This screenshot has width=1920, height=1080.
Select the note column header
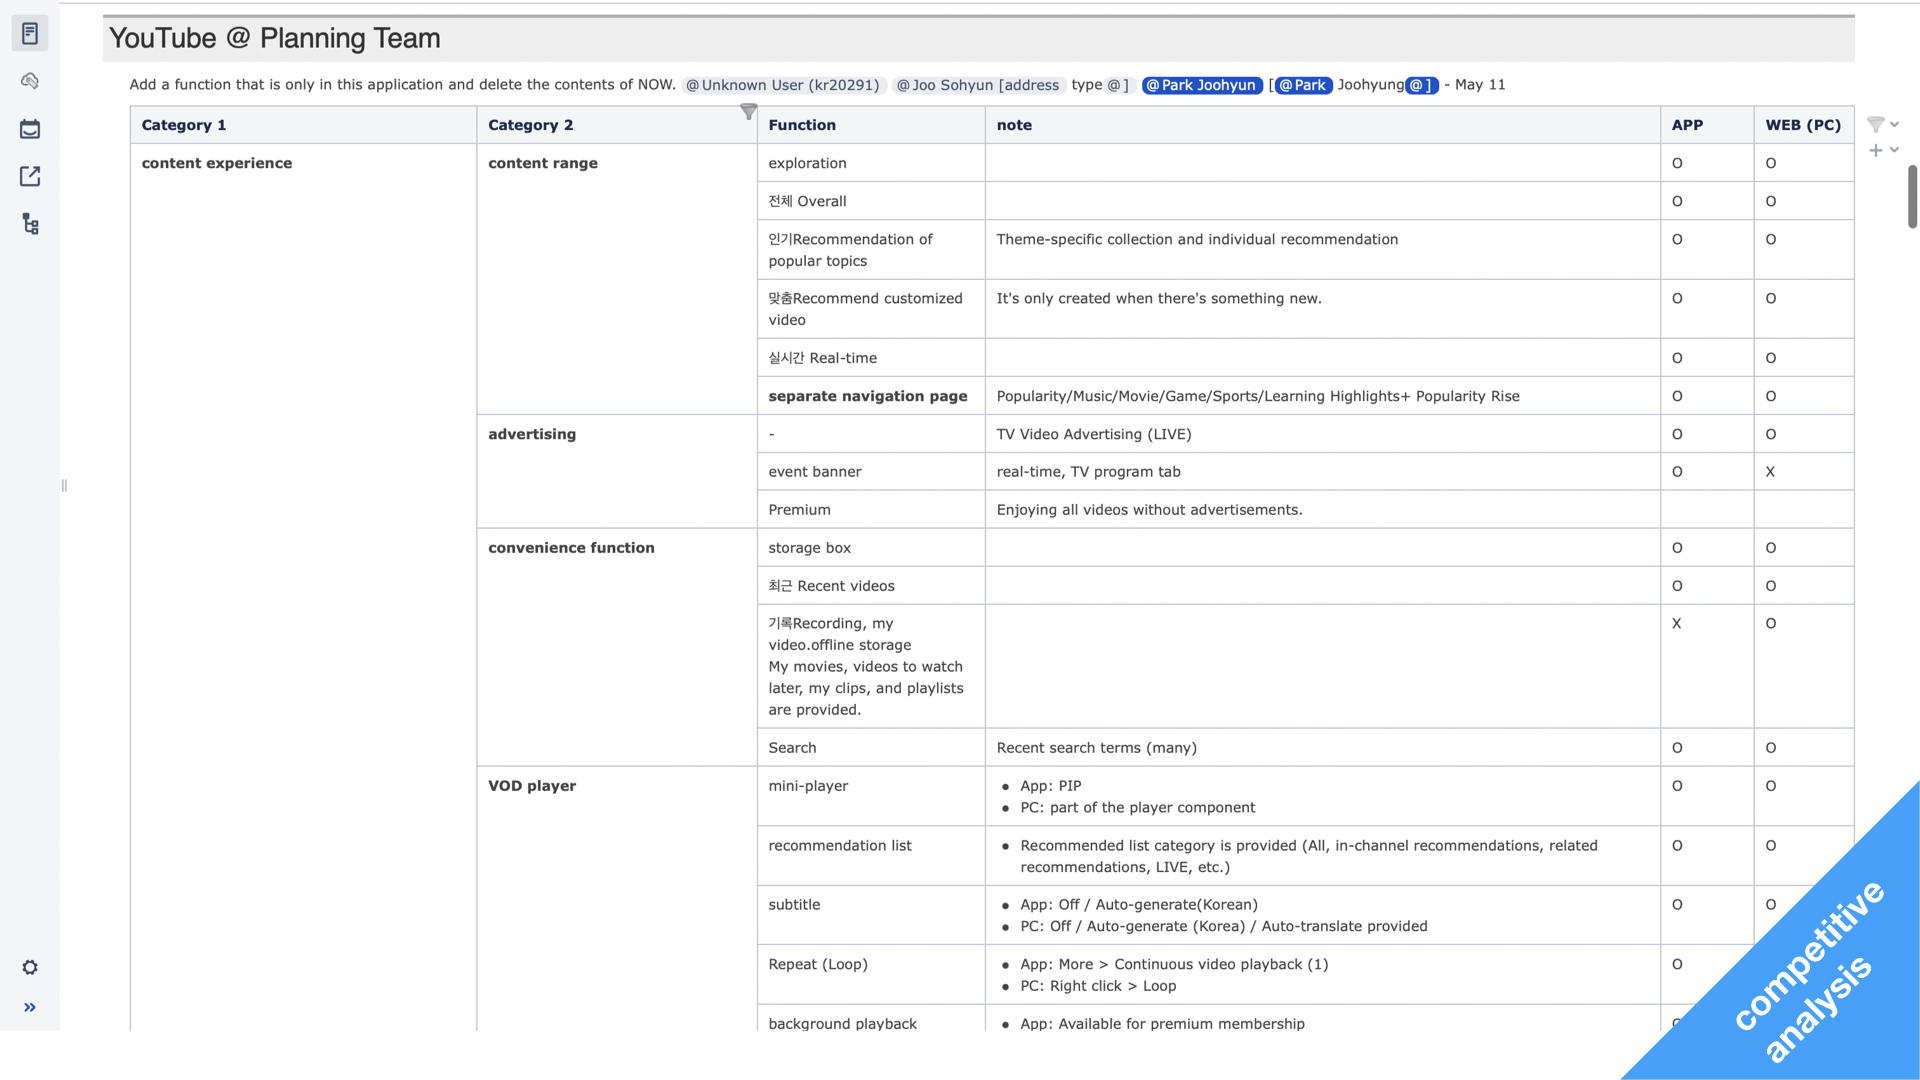tap(1322, 125)
